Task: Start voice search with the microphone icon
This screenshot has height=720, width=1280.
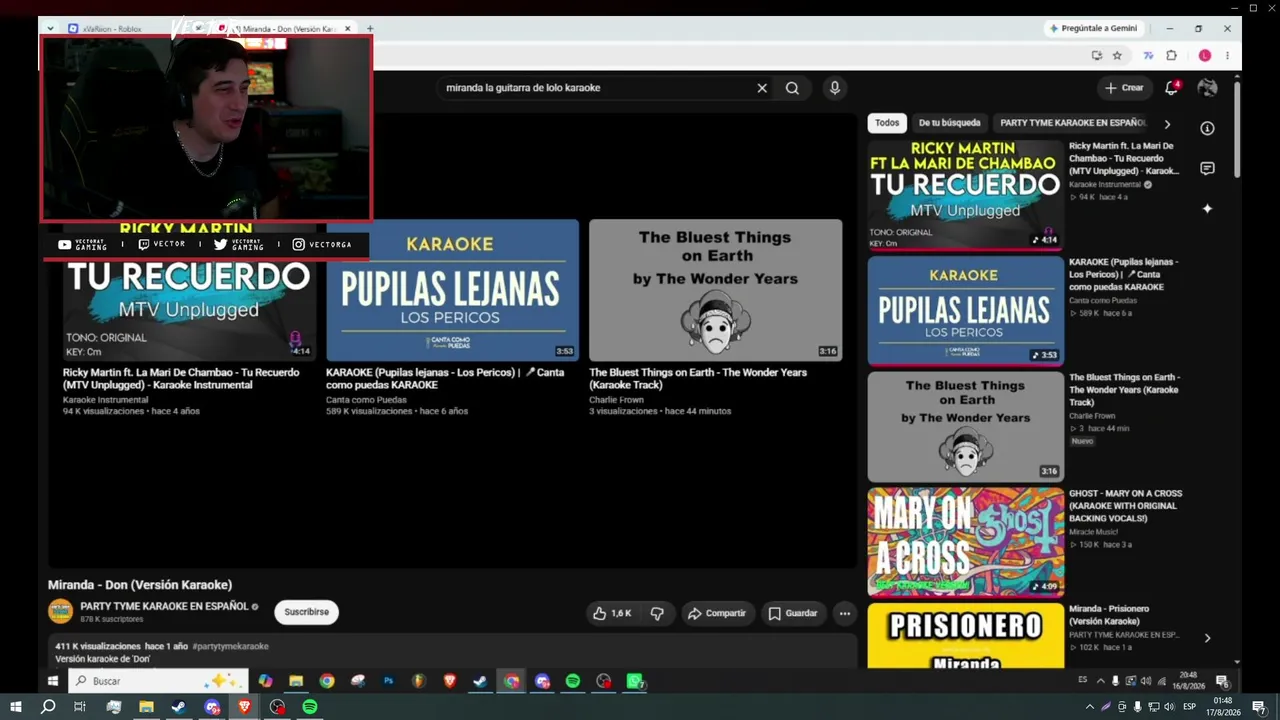Action: 835,88
